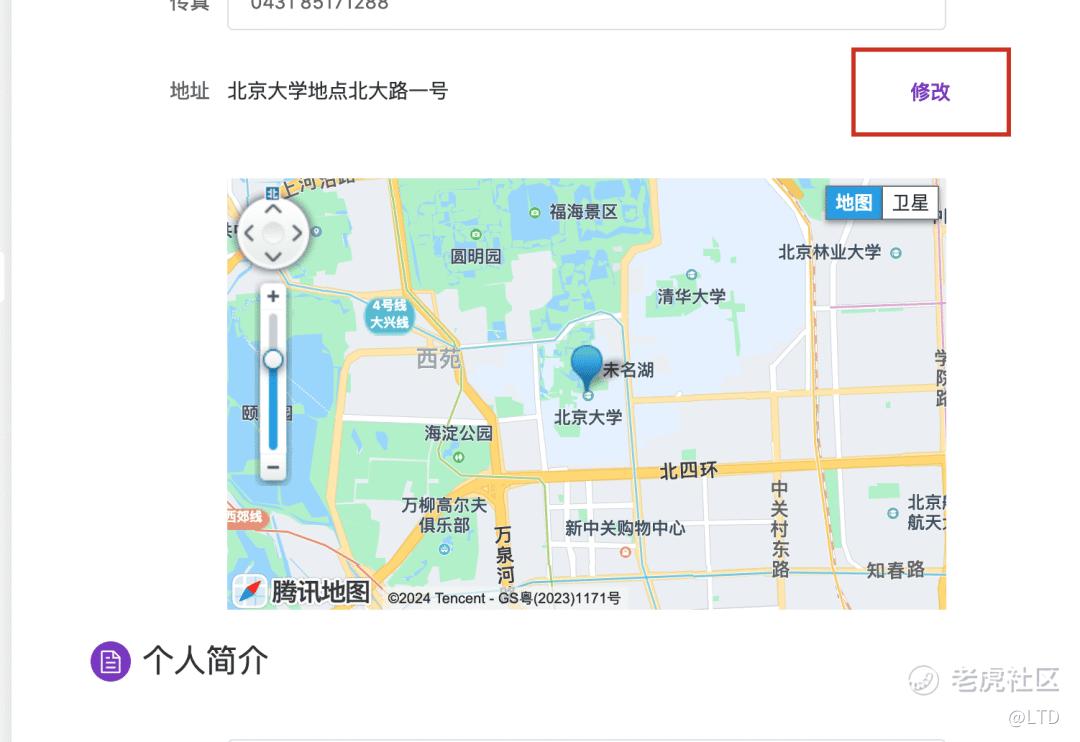Click the 4号线大兴线 subway badge
Viewport: 1080px width, 742px height.
(x=389, y=314)
